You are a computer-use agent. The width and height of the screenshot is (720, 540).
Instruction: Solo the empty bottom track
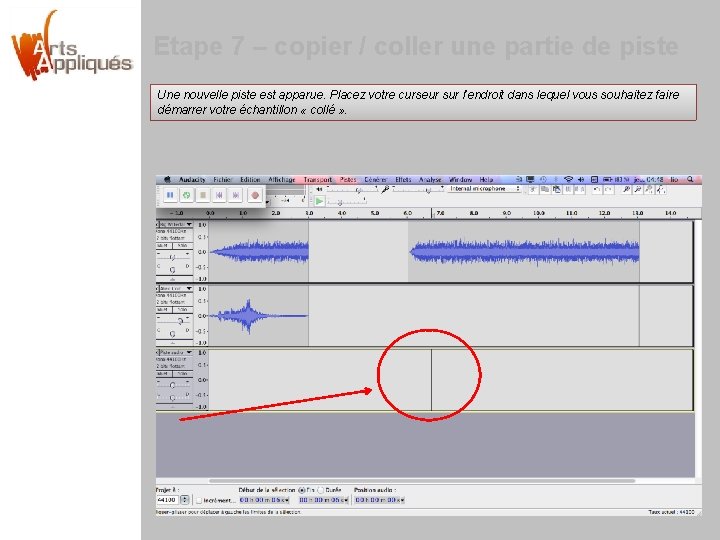coord(182,374)
